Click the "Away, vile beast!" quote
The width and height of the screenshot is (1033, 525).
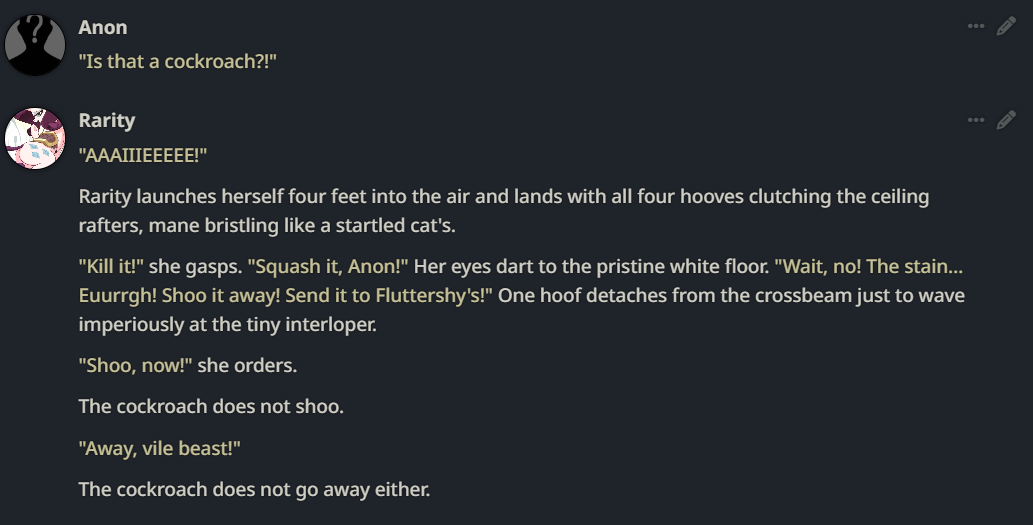[x=160, y=448]
